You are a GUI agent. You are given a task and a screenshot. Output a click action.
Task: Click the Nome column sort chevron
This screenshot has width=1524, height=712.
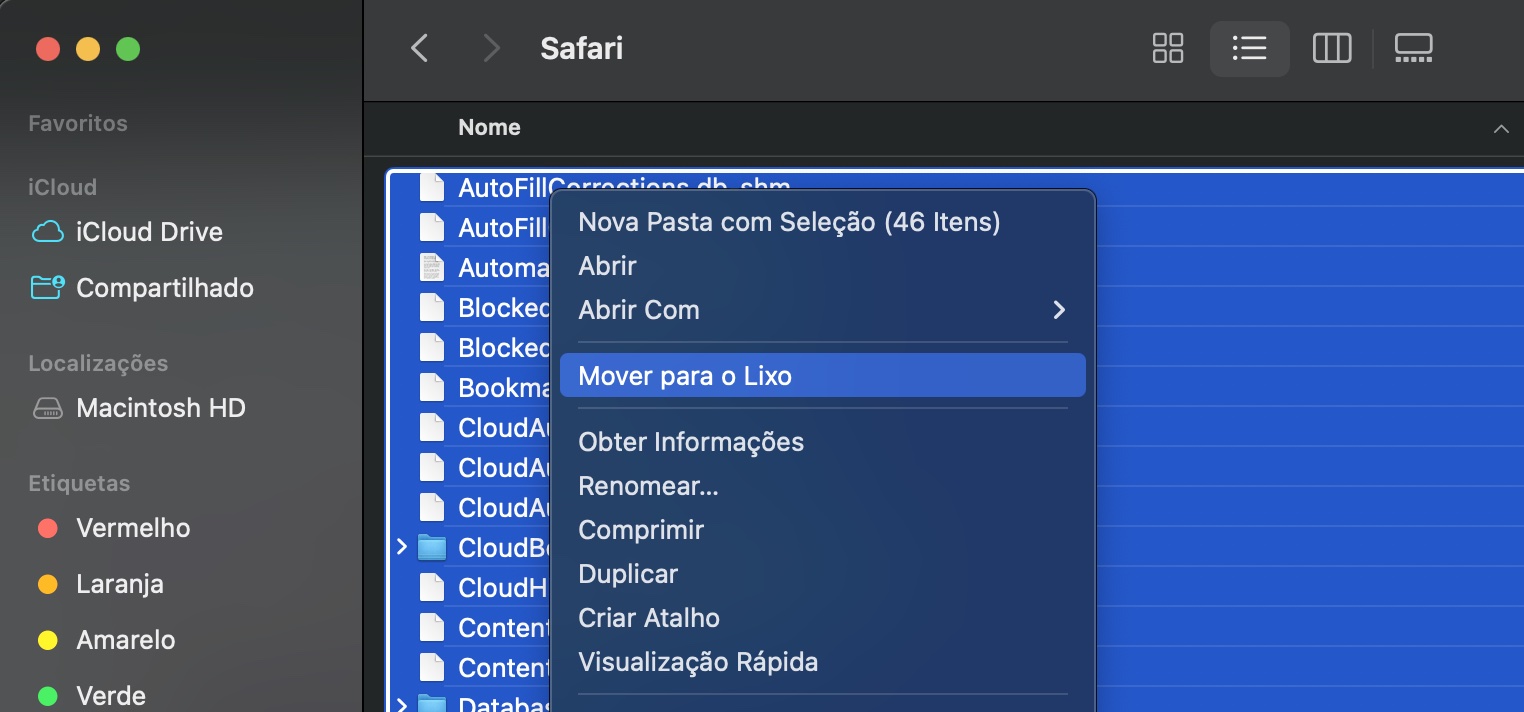pos(1500,128)
